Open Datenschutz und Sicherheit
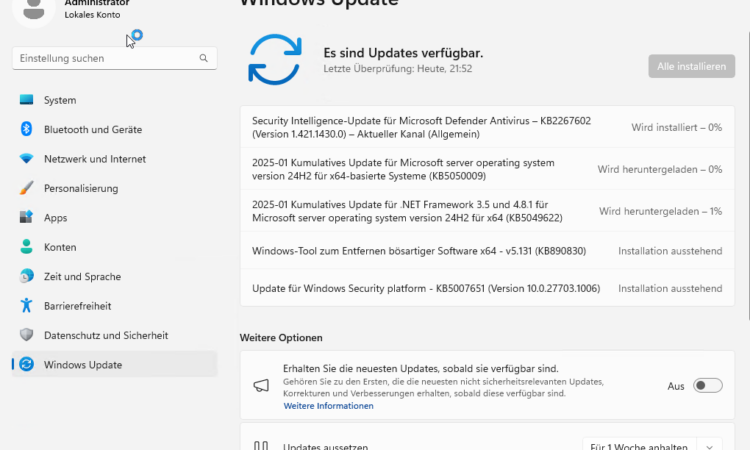The image size is (750, 450). pyautogui.click(x=115, y=335)
